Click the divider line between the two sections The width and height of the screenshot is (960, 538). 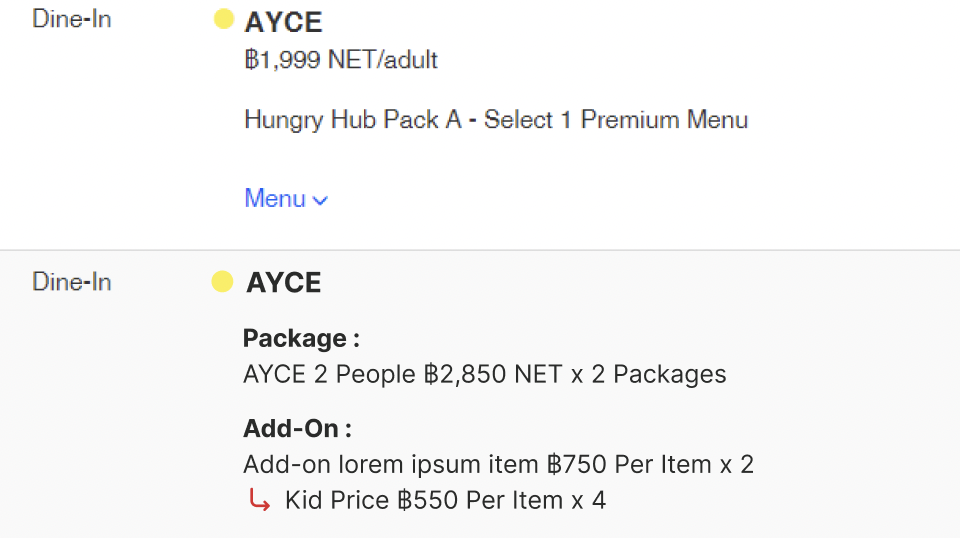480,250
